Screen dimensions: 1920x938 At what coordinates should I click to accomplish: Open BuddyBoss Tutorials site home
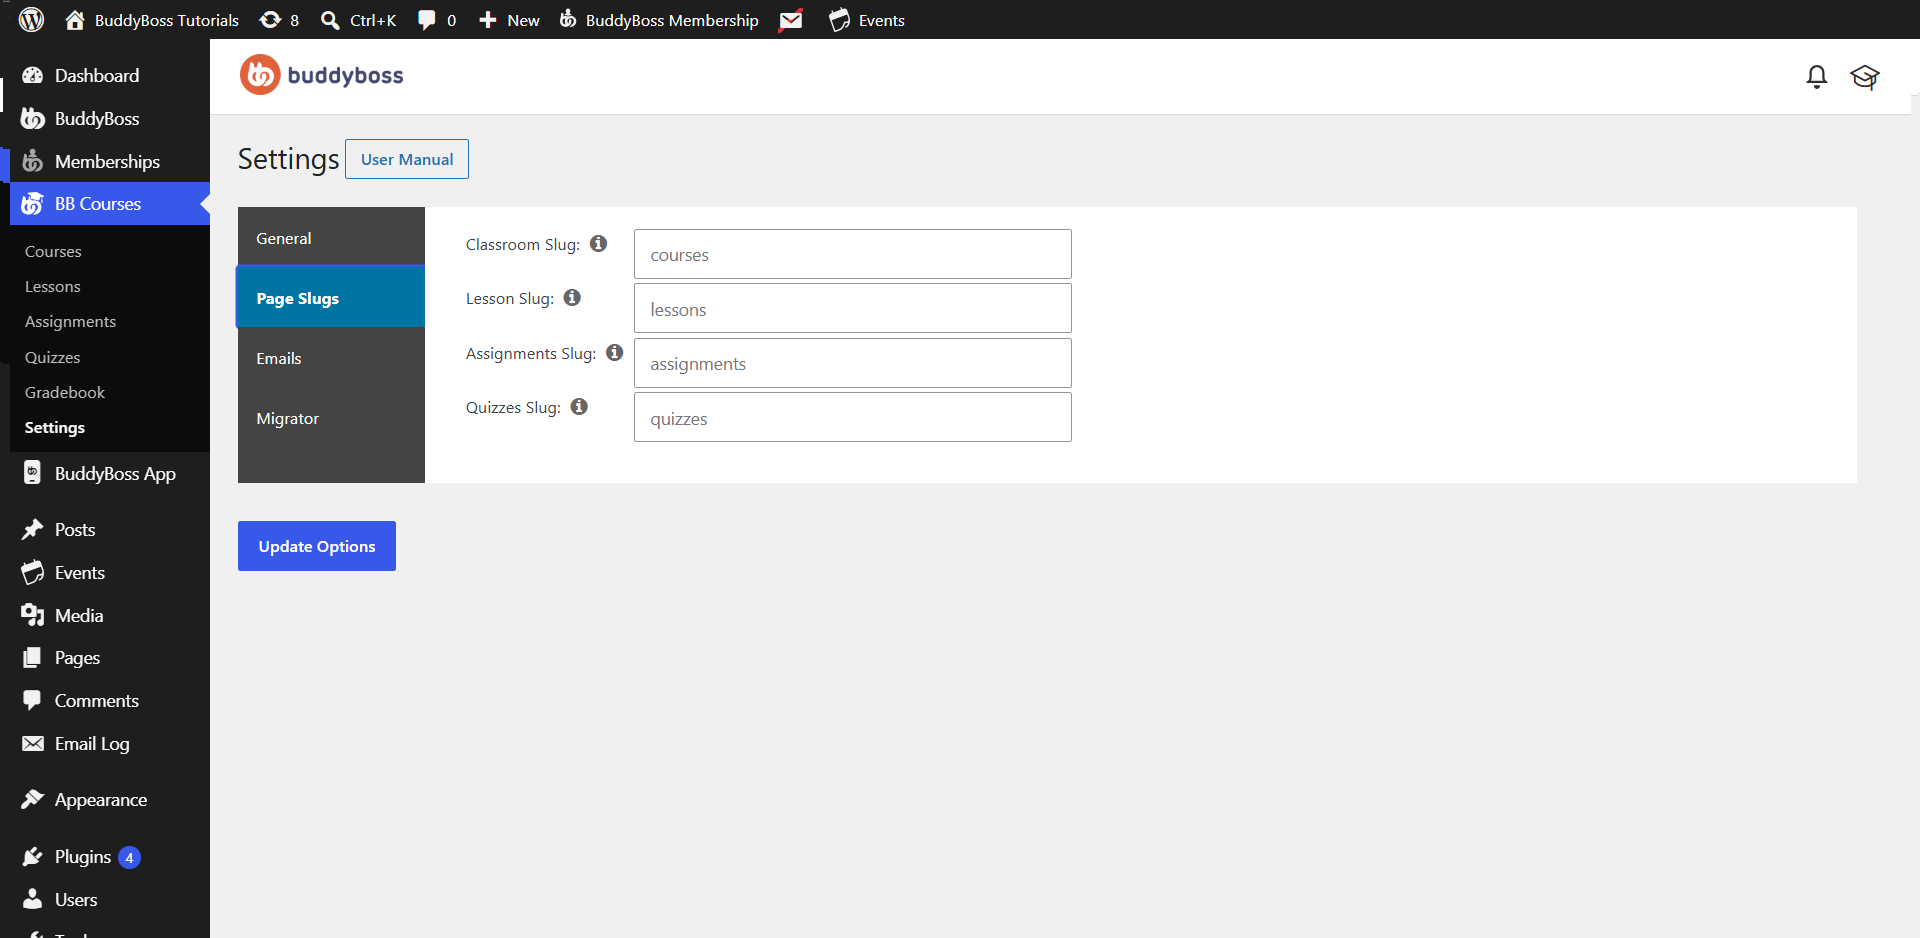click(152, 20)
